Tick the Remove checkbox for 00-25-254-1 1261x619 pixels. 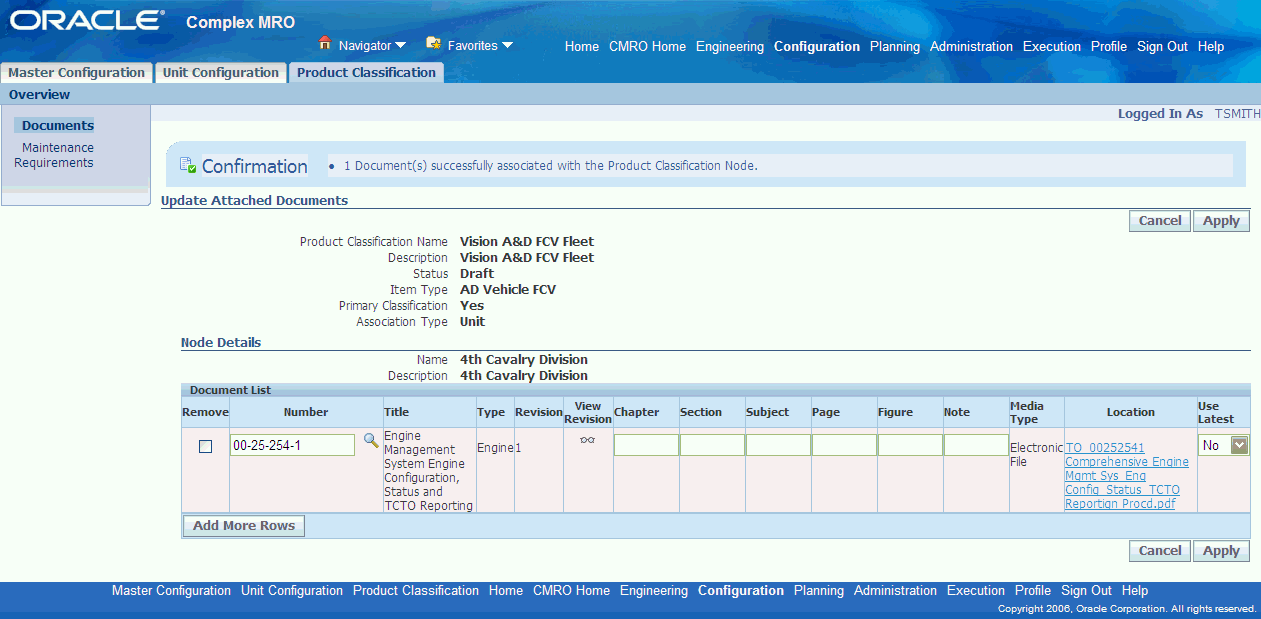coord(205,446)
